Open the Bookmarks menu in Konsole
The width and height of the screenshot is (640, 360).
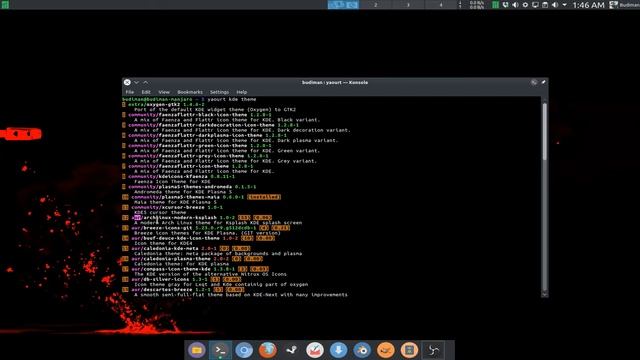(x=190, y=92)
